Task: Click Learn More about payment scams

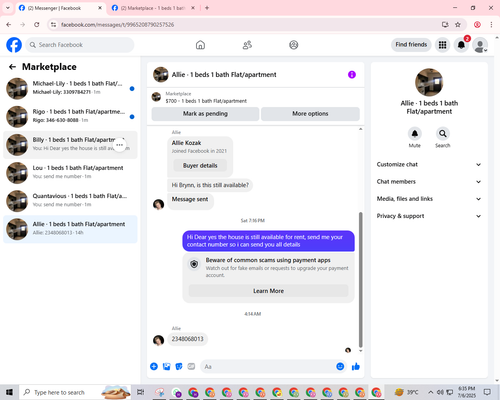Action: pos(268,291)
